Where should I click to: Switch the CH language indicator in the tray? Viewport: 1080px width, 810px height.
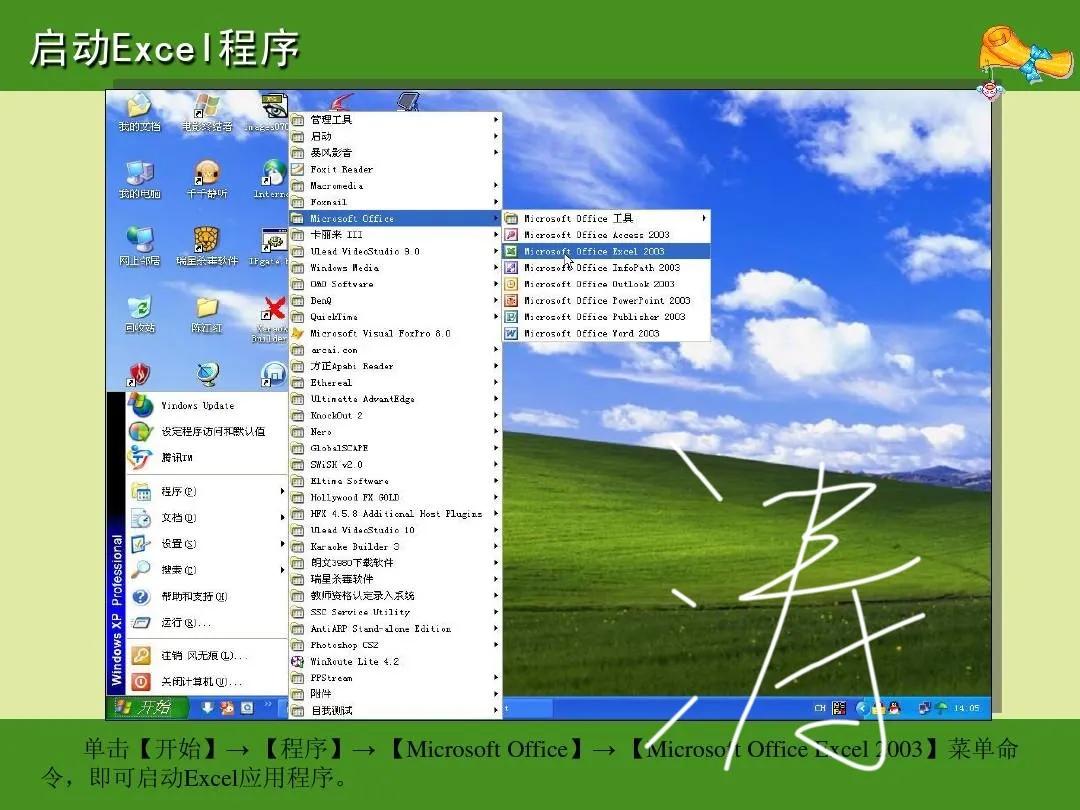(821, 707)
